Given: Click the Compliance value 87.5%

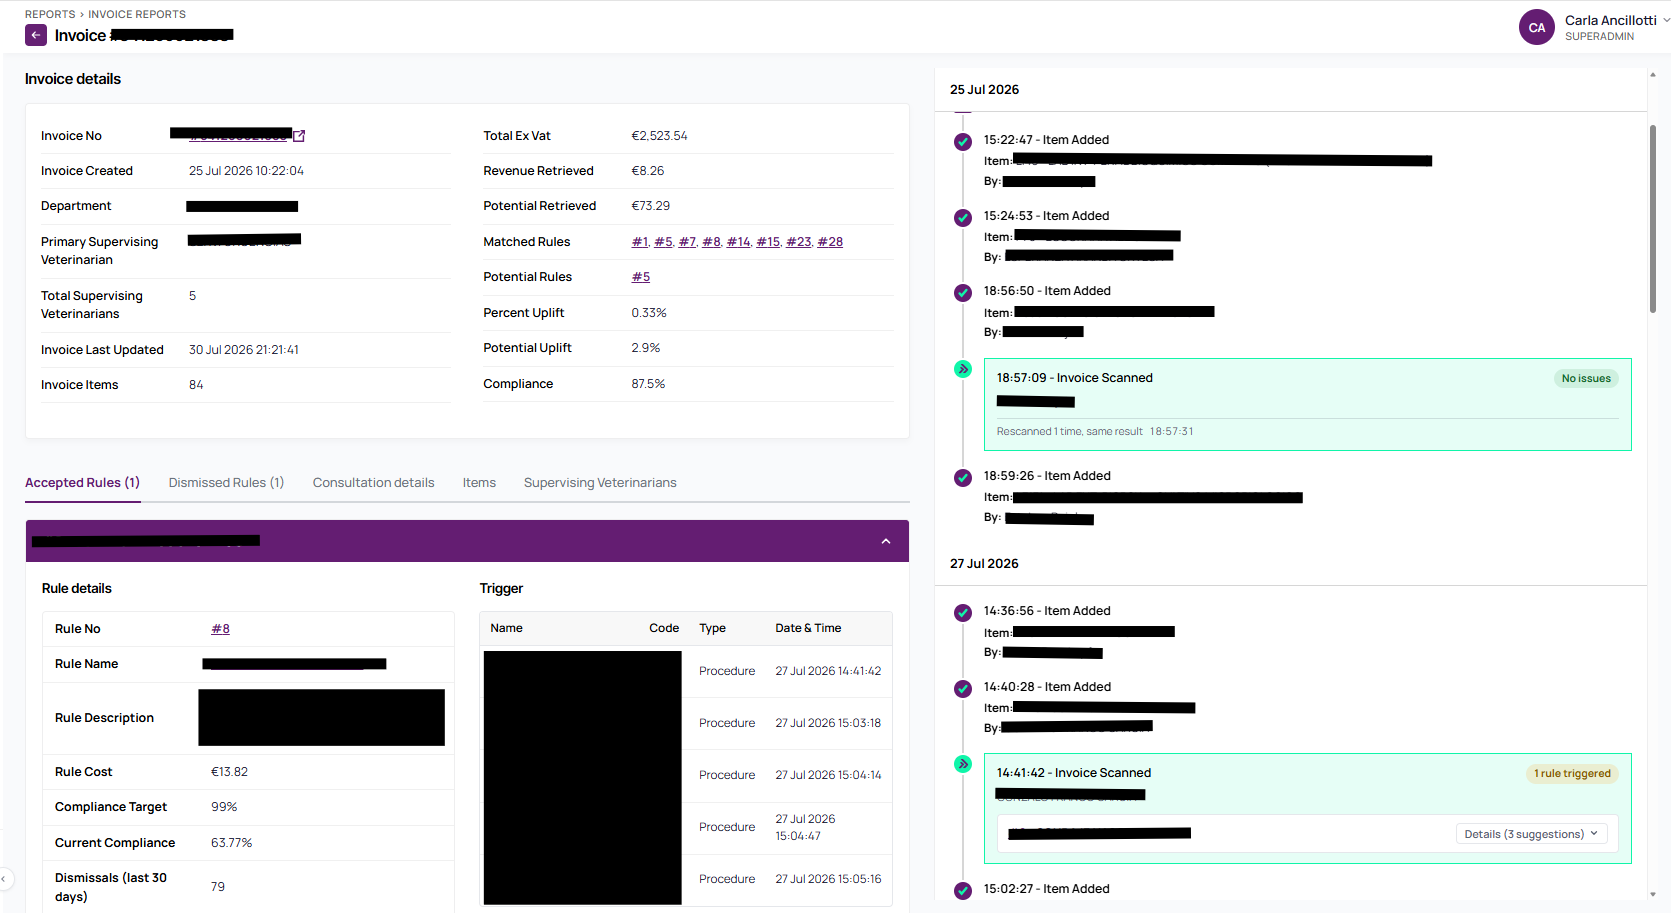Looking at the screenshot, I should (648, 384).
